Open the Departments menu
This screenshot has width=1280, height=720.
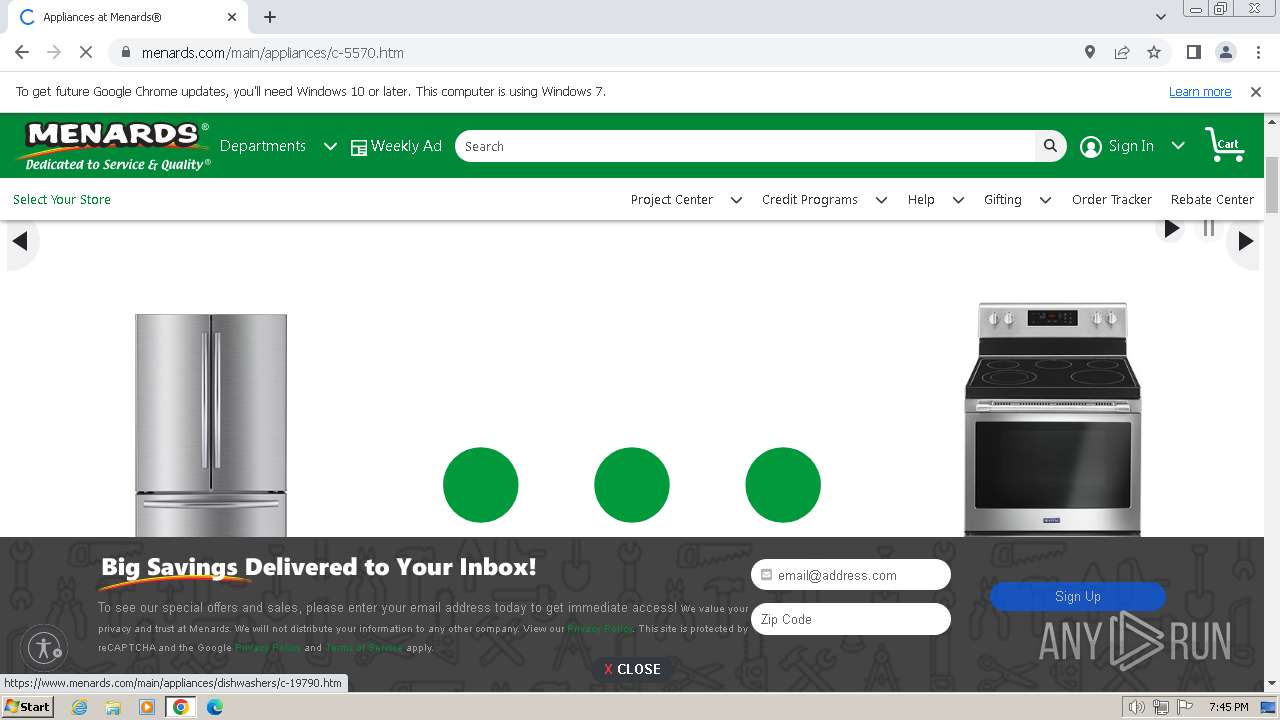262,146
